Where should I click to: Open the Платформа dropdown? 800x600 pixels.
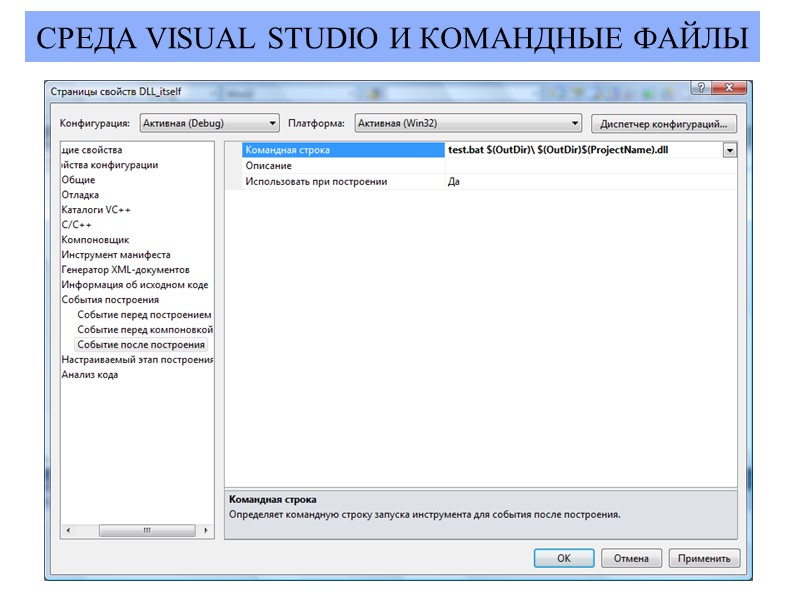click(577, 122)
